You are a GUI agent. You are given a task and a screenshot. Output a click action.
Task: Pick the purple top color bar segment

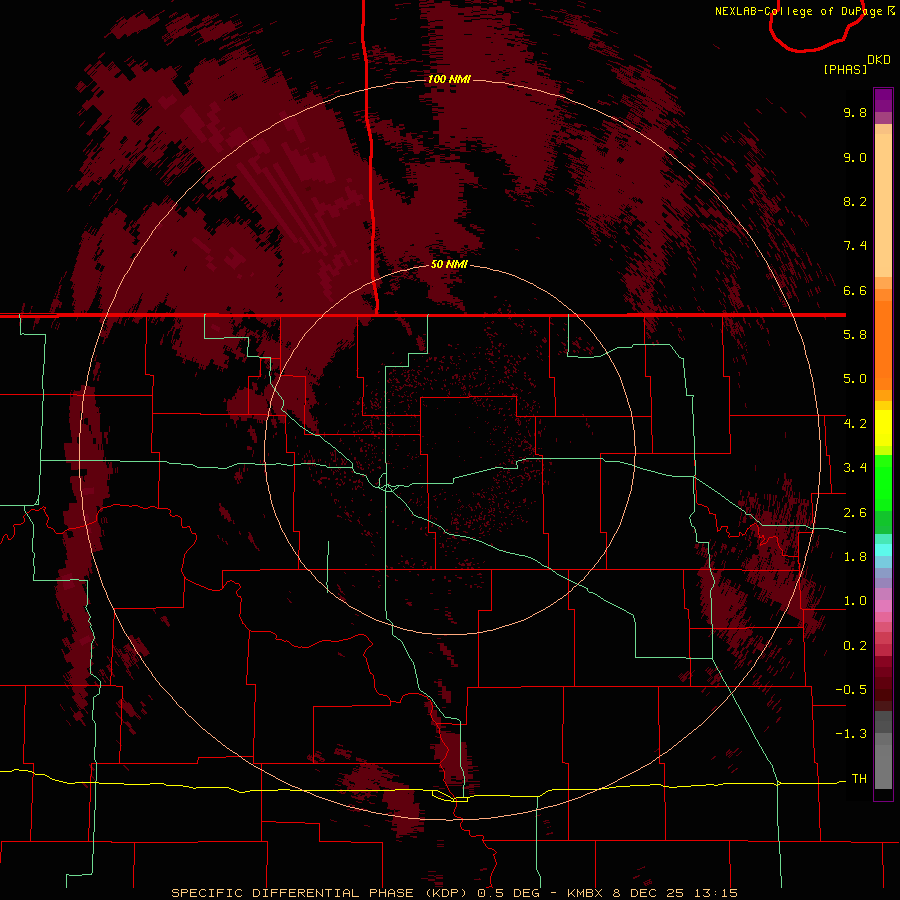pos(883,100)
